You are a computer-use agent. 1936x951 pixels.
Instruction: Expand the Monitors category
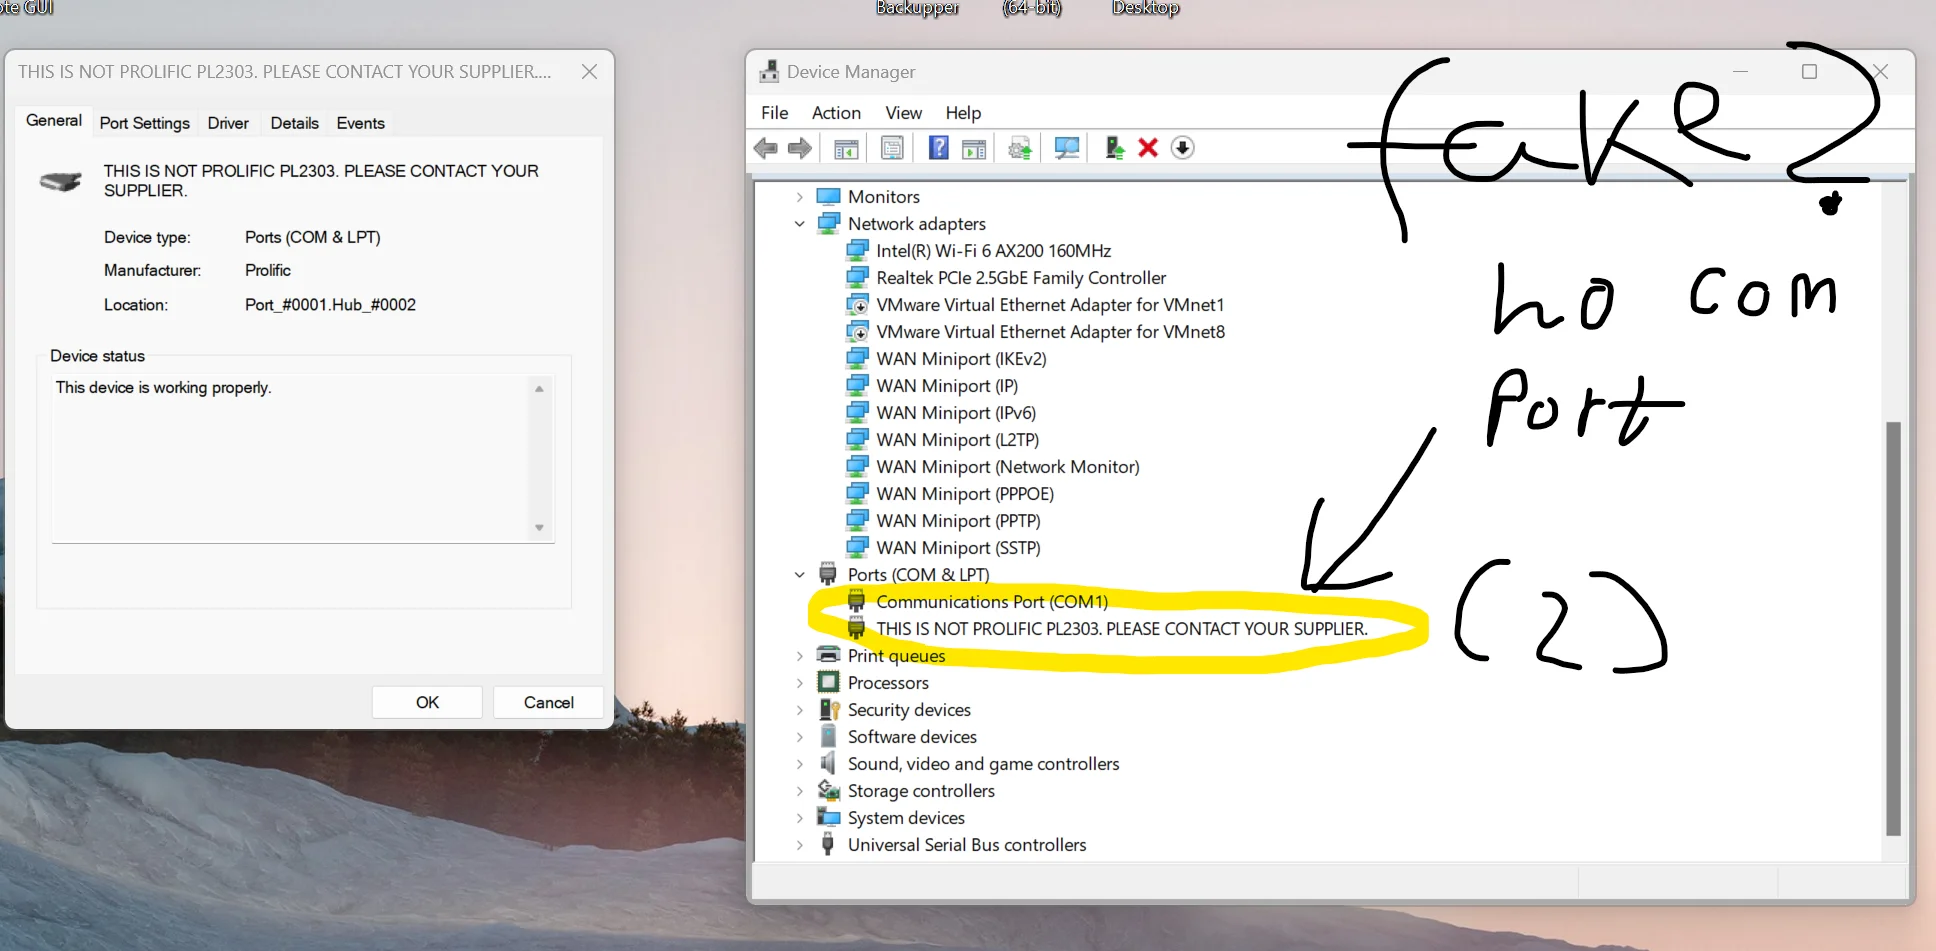click(x=800, y=197)
